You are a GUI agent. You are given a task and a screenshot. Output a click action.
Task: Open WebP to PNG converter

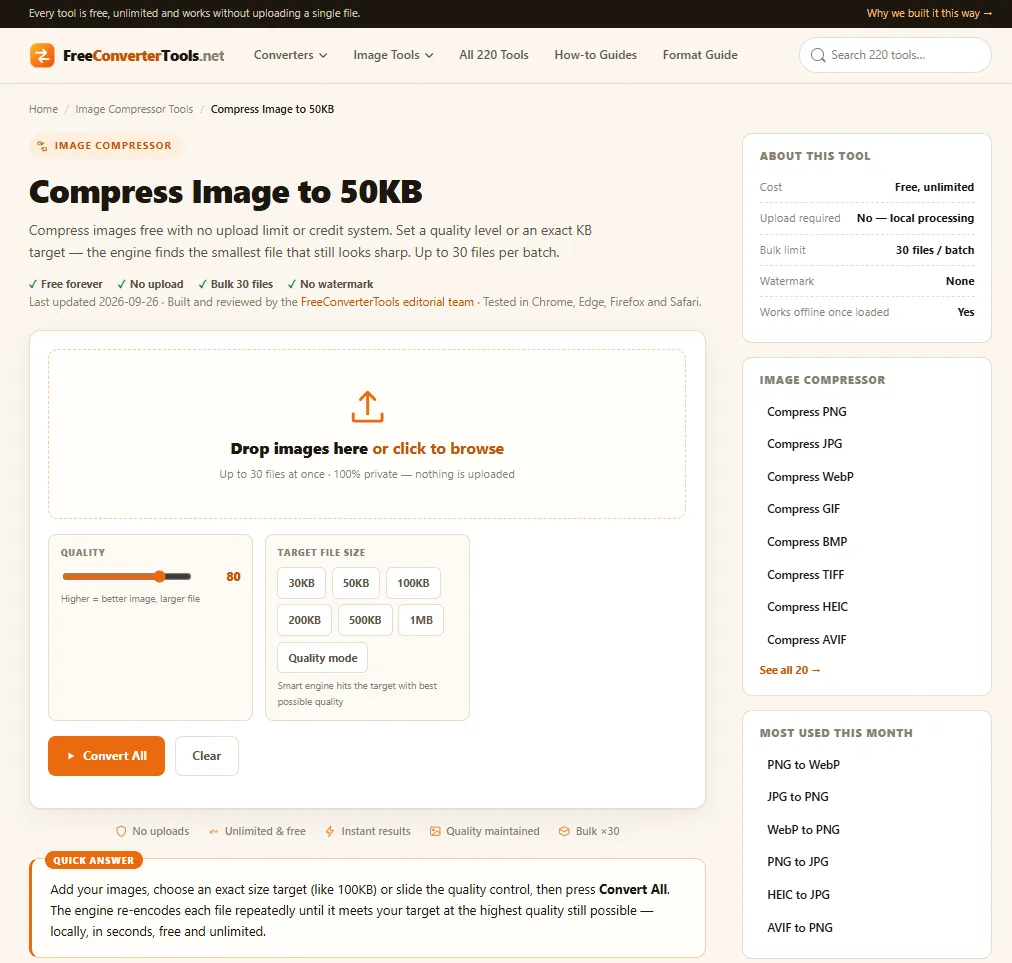click(804, 830)
